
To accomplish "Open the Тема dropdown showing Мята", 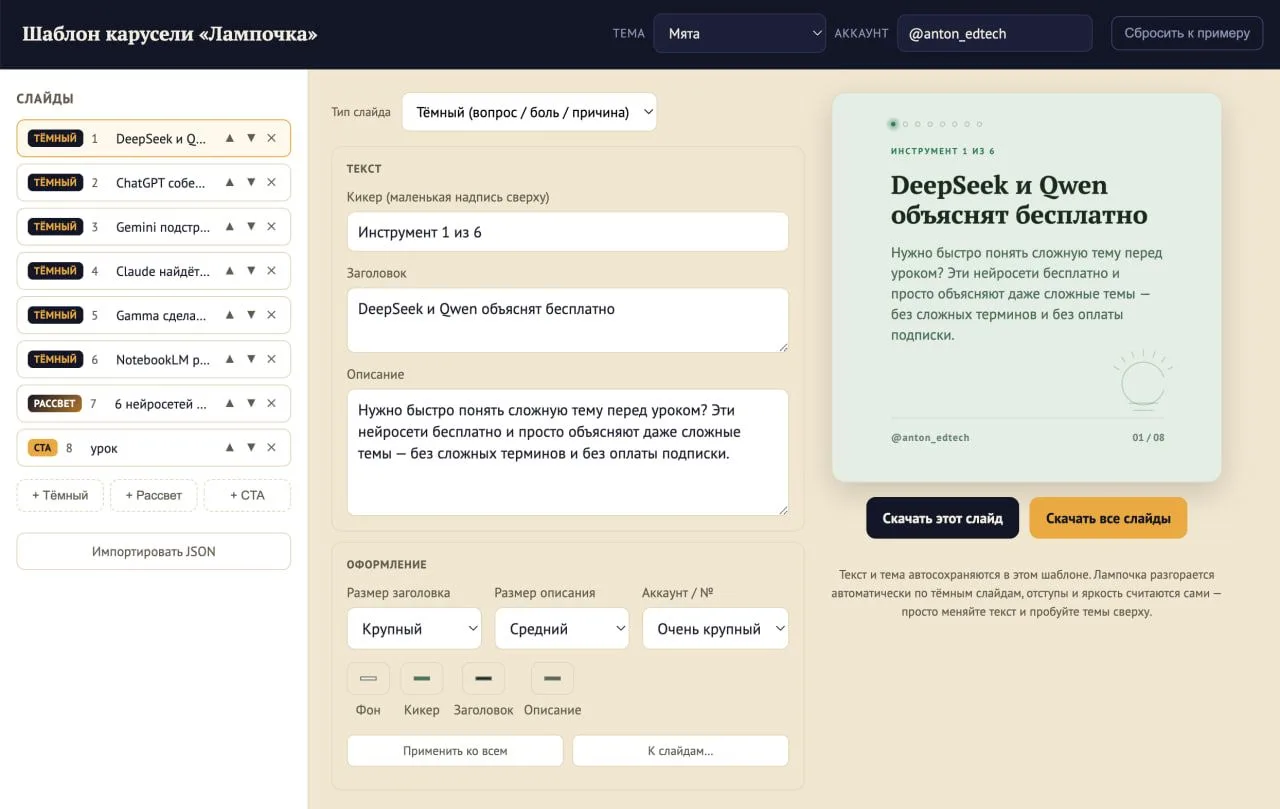I will tap(740, 33).
